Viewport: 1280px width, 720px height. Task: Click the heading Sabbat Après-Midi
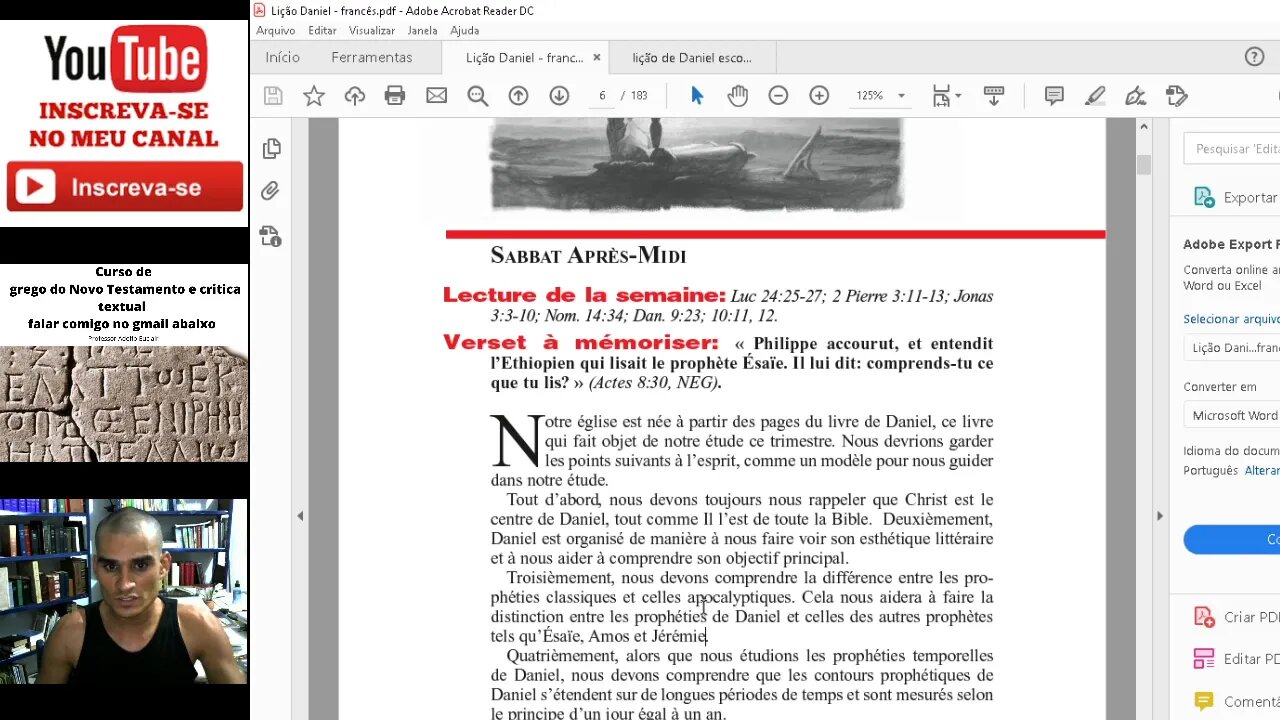click(x=588, y=256)
